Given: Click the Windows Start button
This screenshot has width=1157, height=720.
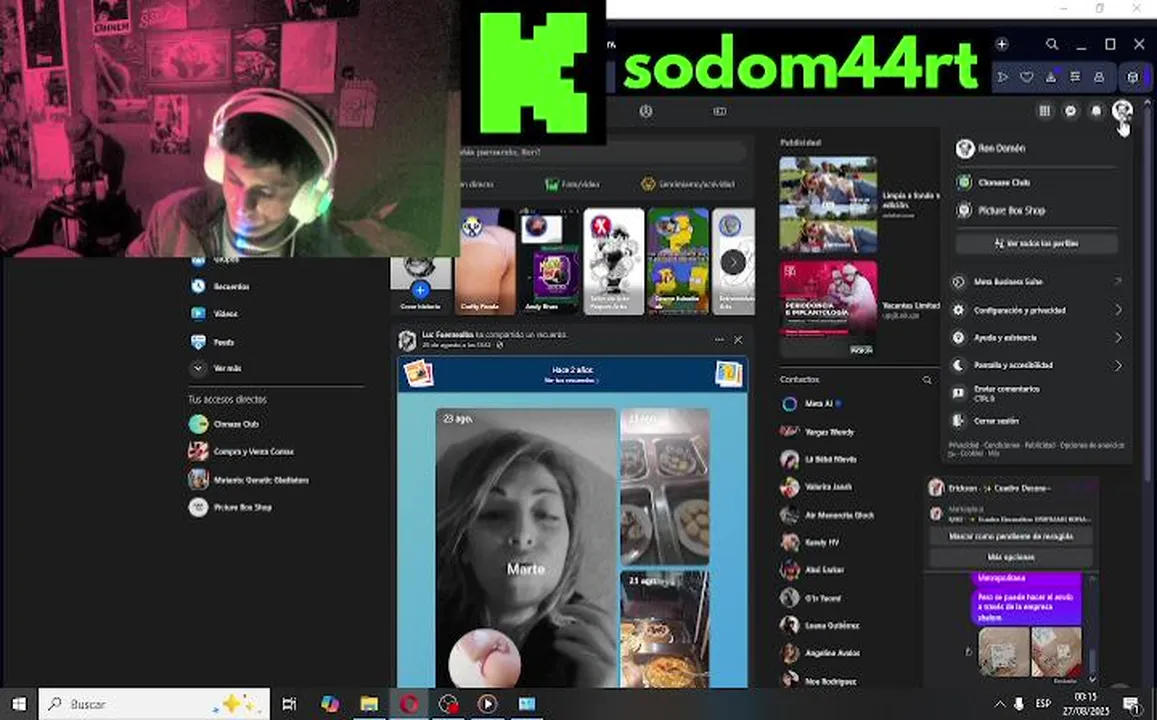Looking at the screenshot, I should pos(18,704).
